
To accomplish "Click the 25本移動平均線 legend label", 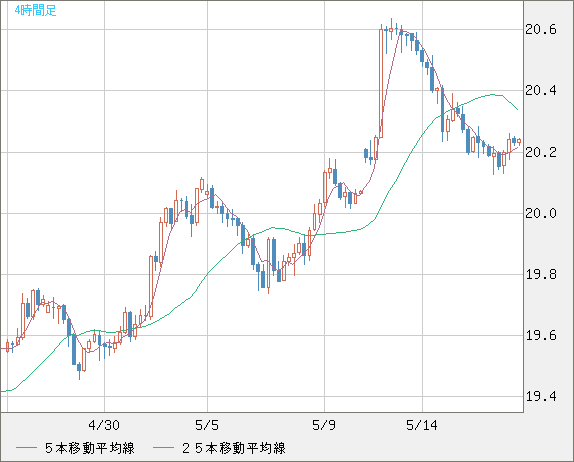I will tap(234, 448).
